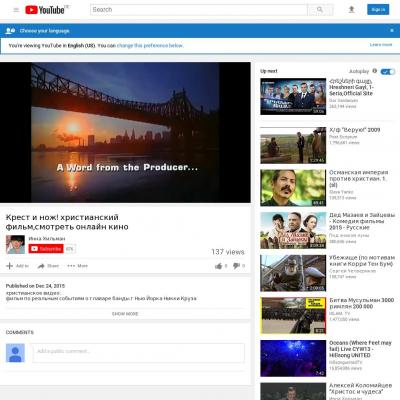The height and width of the screenshot is (400, 400).
Task: Open 'Алексей Коломийцев' video title
Action: click(360, 388)
